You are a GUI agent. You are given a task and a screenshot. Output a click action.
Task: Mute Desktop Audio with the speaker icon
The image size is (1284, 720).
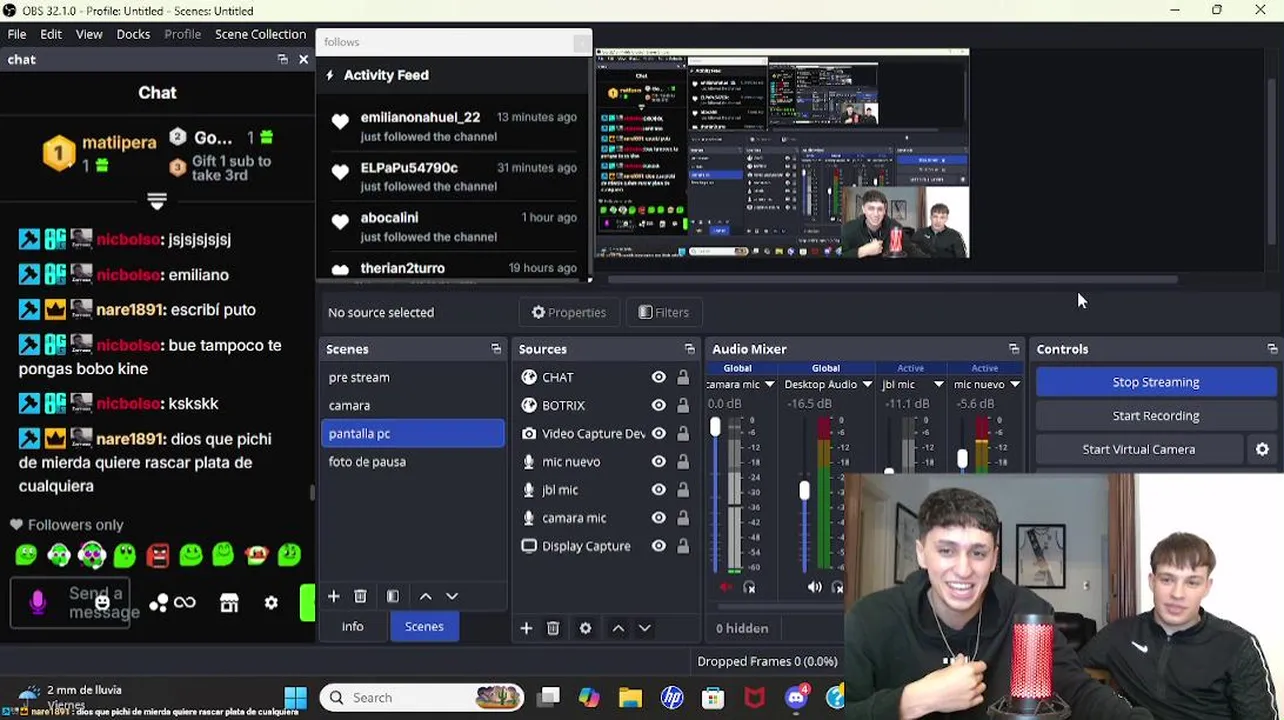(814, 587)
